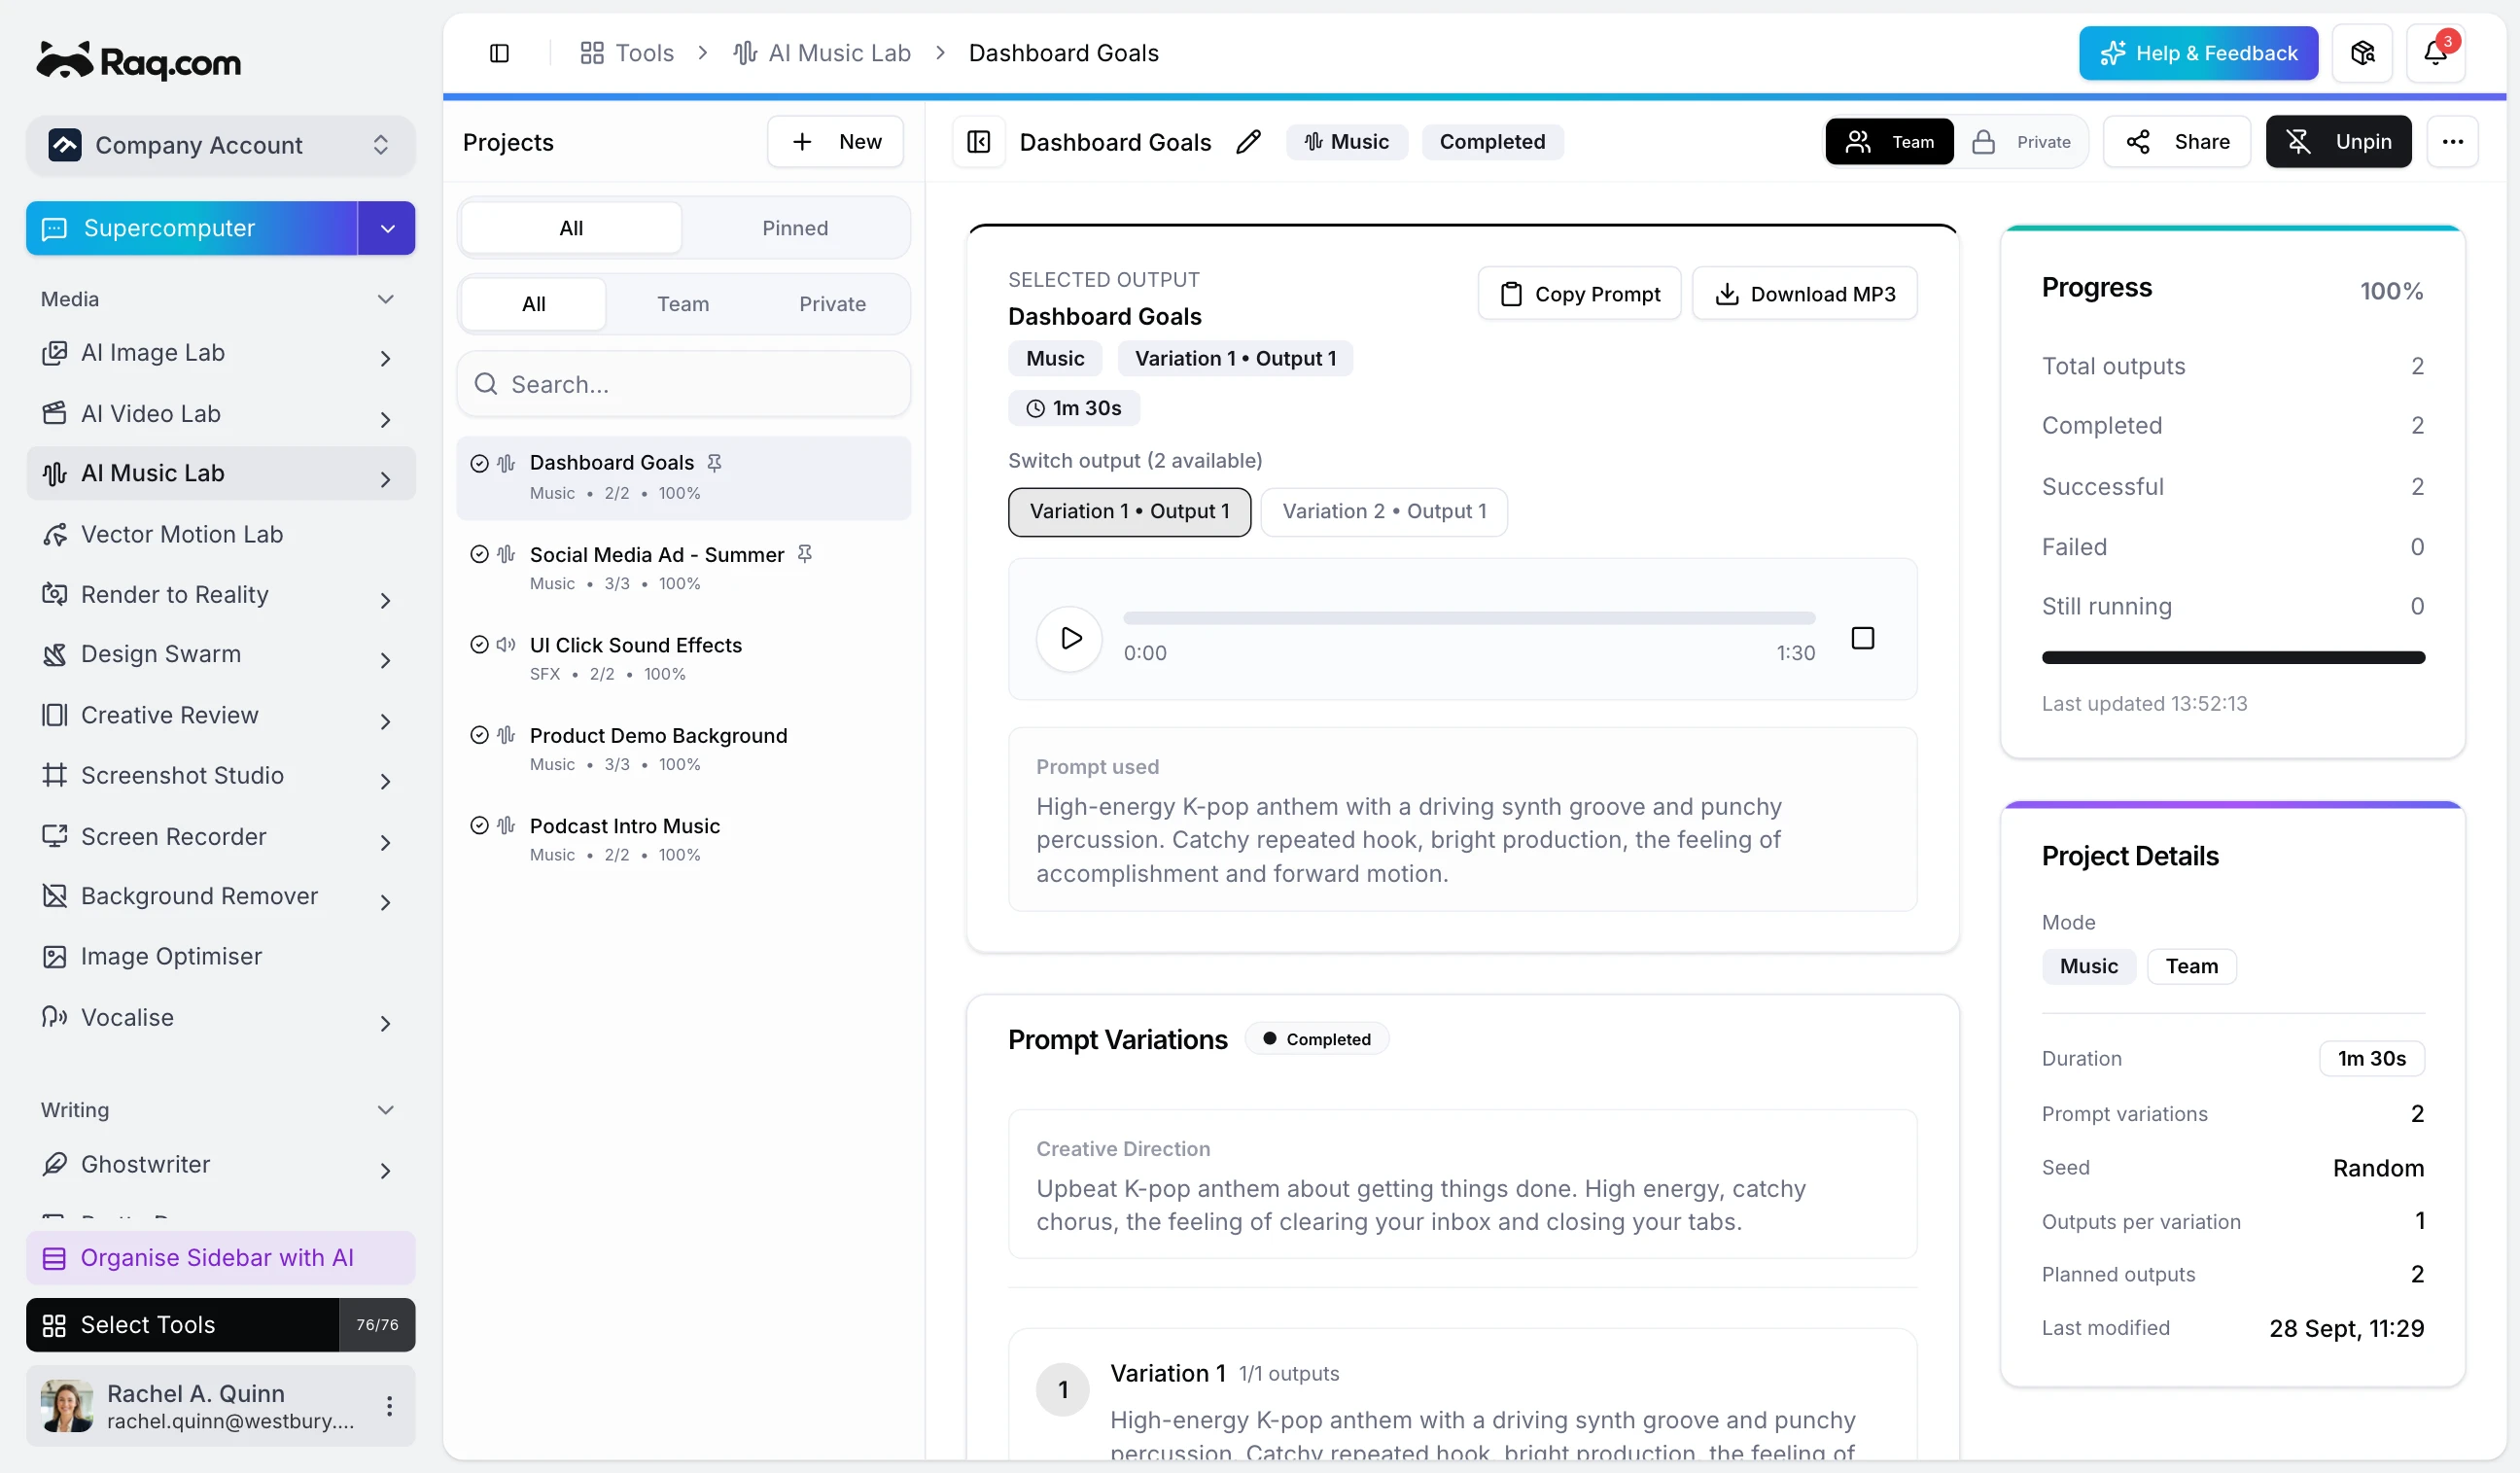
Task: Click Copy Prompt button
Action: tap(1579, 294)
